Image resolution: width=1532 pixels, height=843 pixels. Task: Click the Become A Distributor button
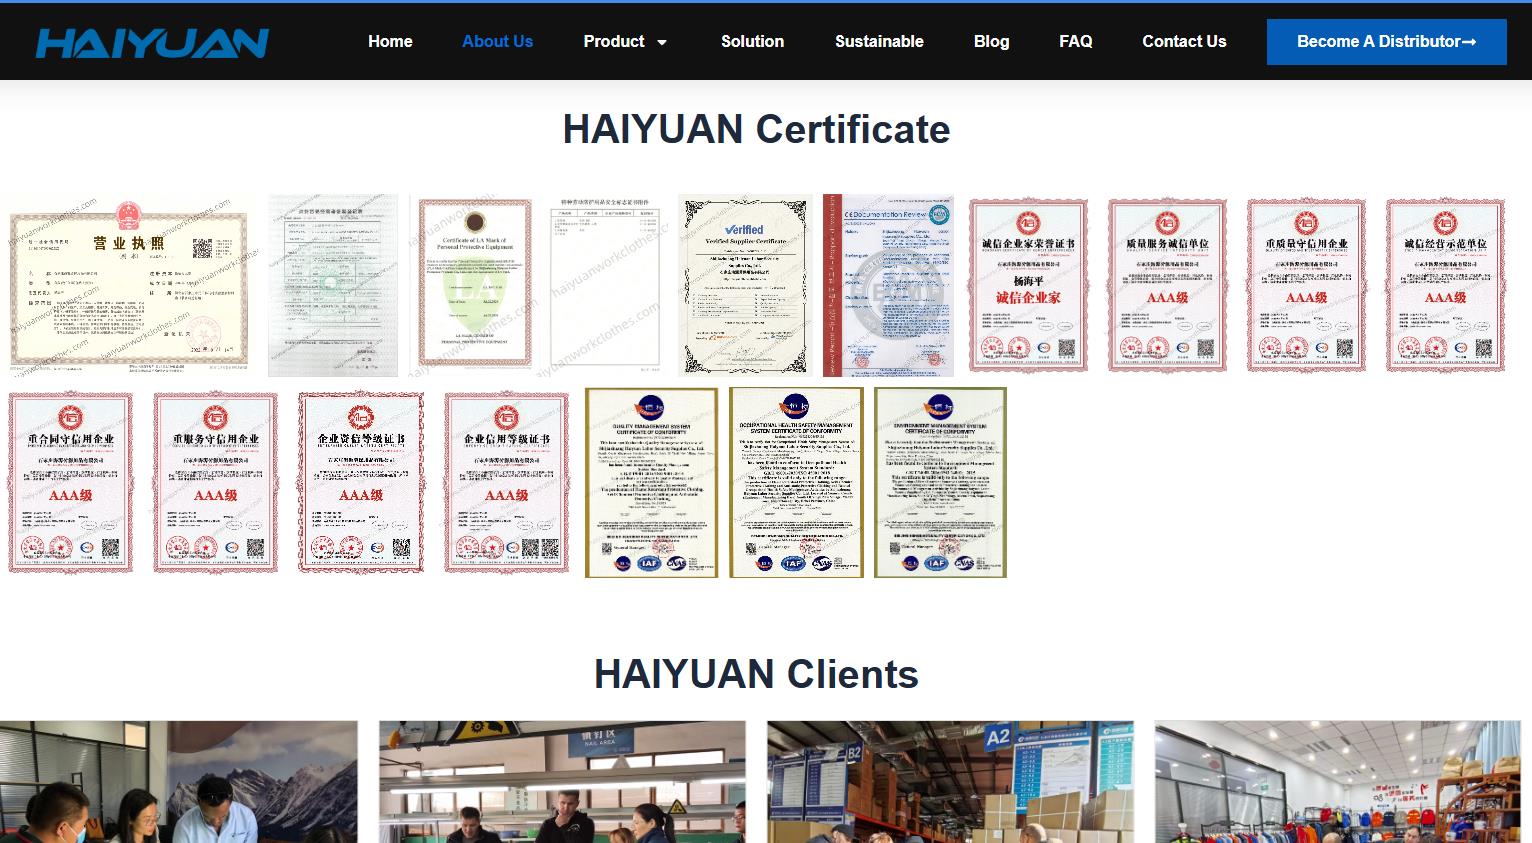1386,42
